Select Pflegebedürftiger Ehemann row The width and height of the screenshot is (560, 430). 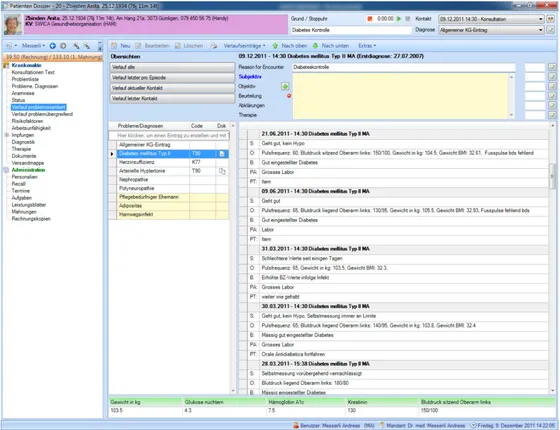(169, 197)
